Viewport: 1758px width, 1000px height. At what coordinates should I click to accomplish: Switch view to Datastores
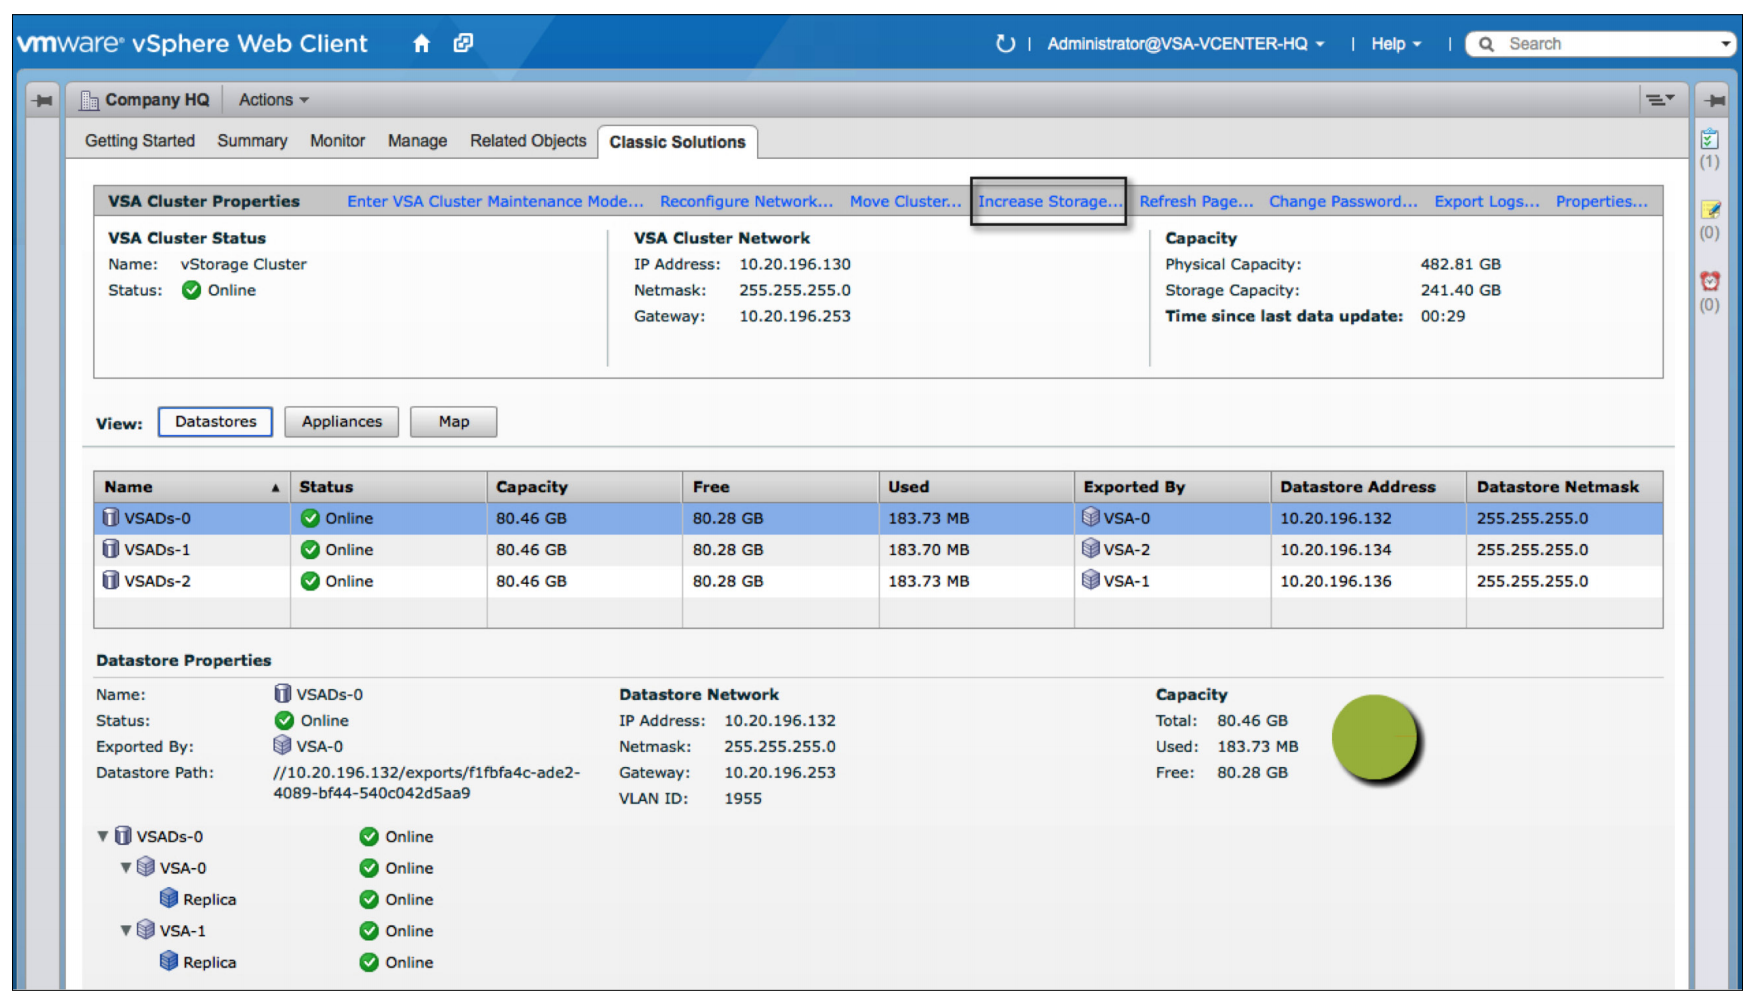tap(215, 422)
